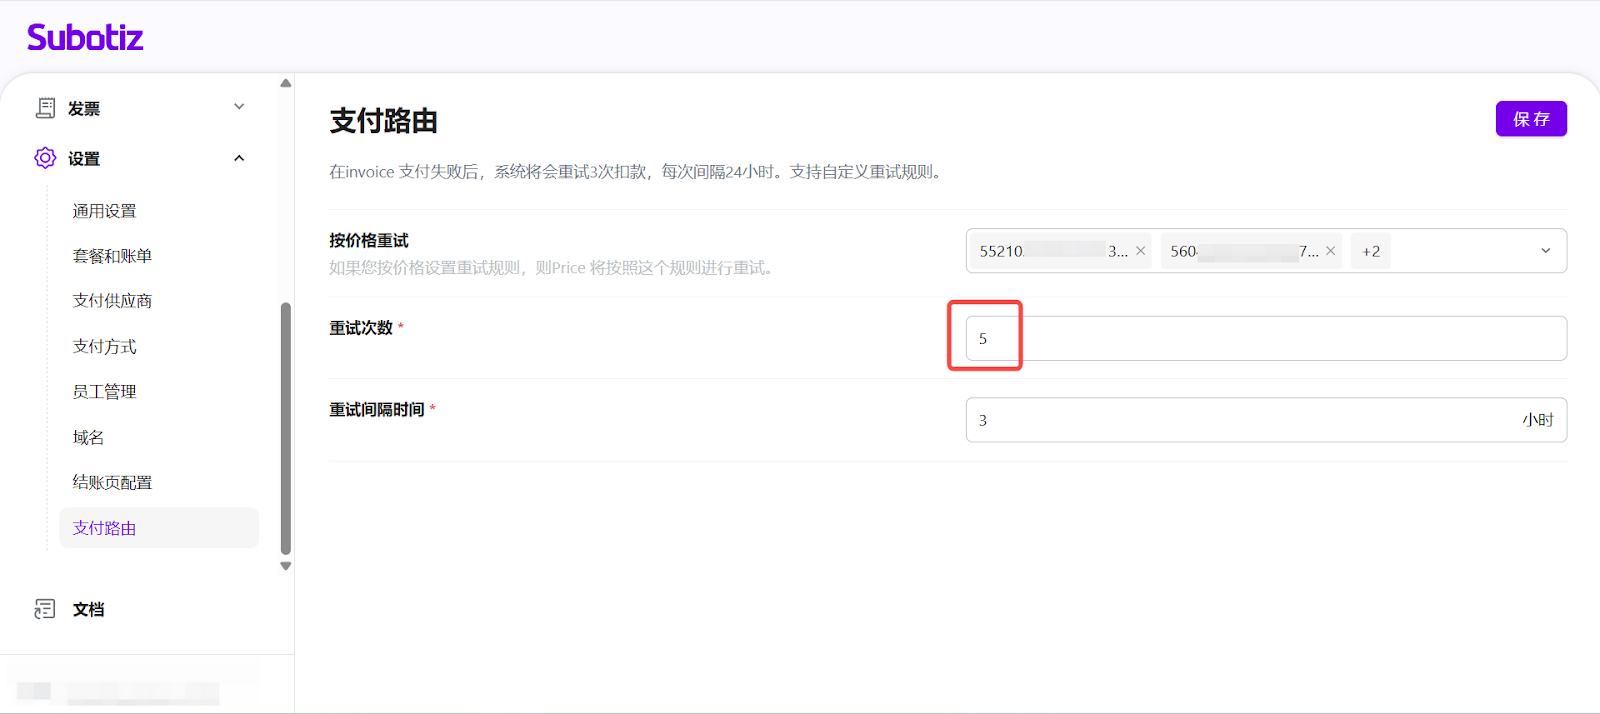
Task: Click the documents (文档) icon
Action: 45,609
